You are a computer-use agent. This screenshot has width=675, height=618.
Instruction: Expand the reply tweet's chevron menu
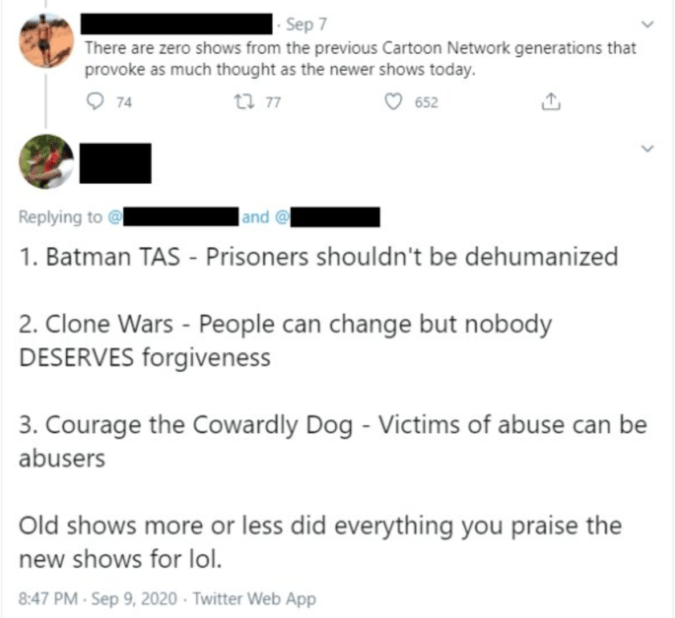[x=647, y=149]
